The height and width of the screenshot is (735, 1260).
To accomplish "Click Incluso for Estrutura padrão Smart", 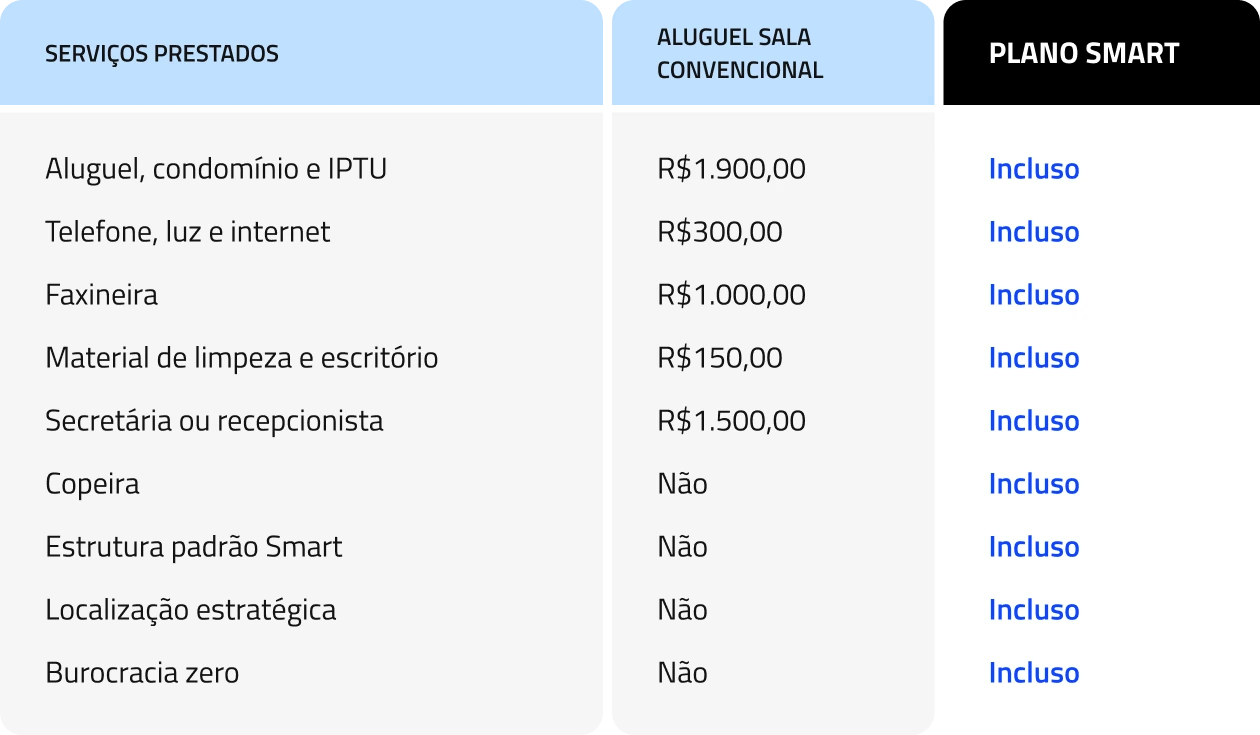I will [1034, 547].
